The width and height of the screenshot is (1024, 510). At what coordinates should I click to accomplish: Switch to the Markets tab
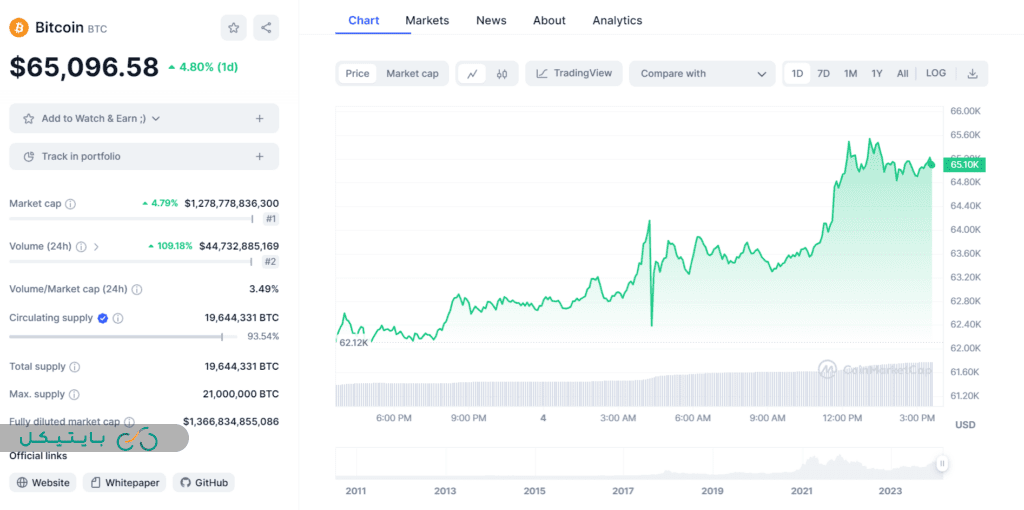[x=427, y=20]
